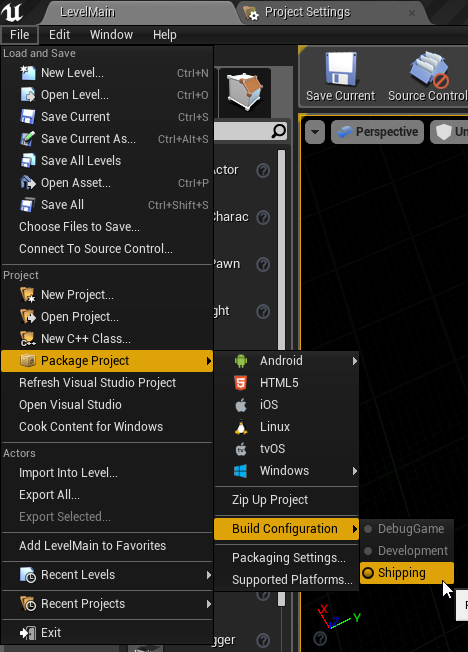Choose Add LevelMain to Favorites
This screenshot has height=652, width=468.
[107, 546]
